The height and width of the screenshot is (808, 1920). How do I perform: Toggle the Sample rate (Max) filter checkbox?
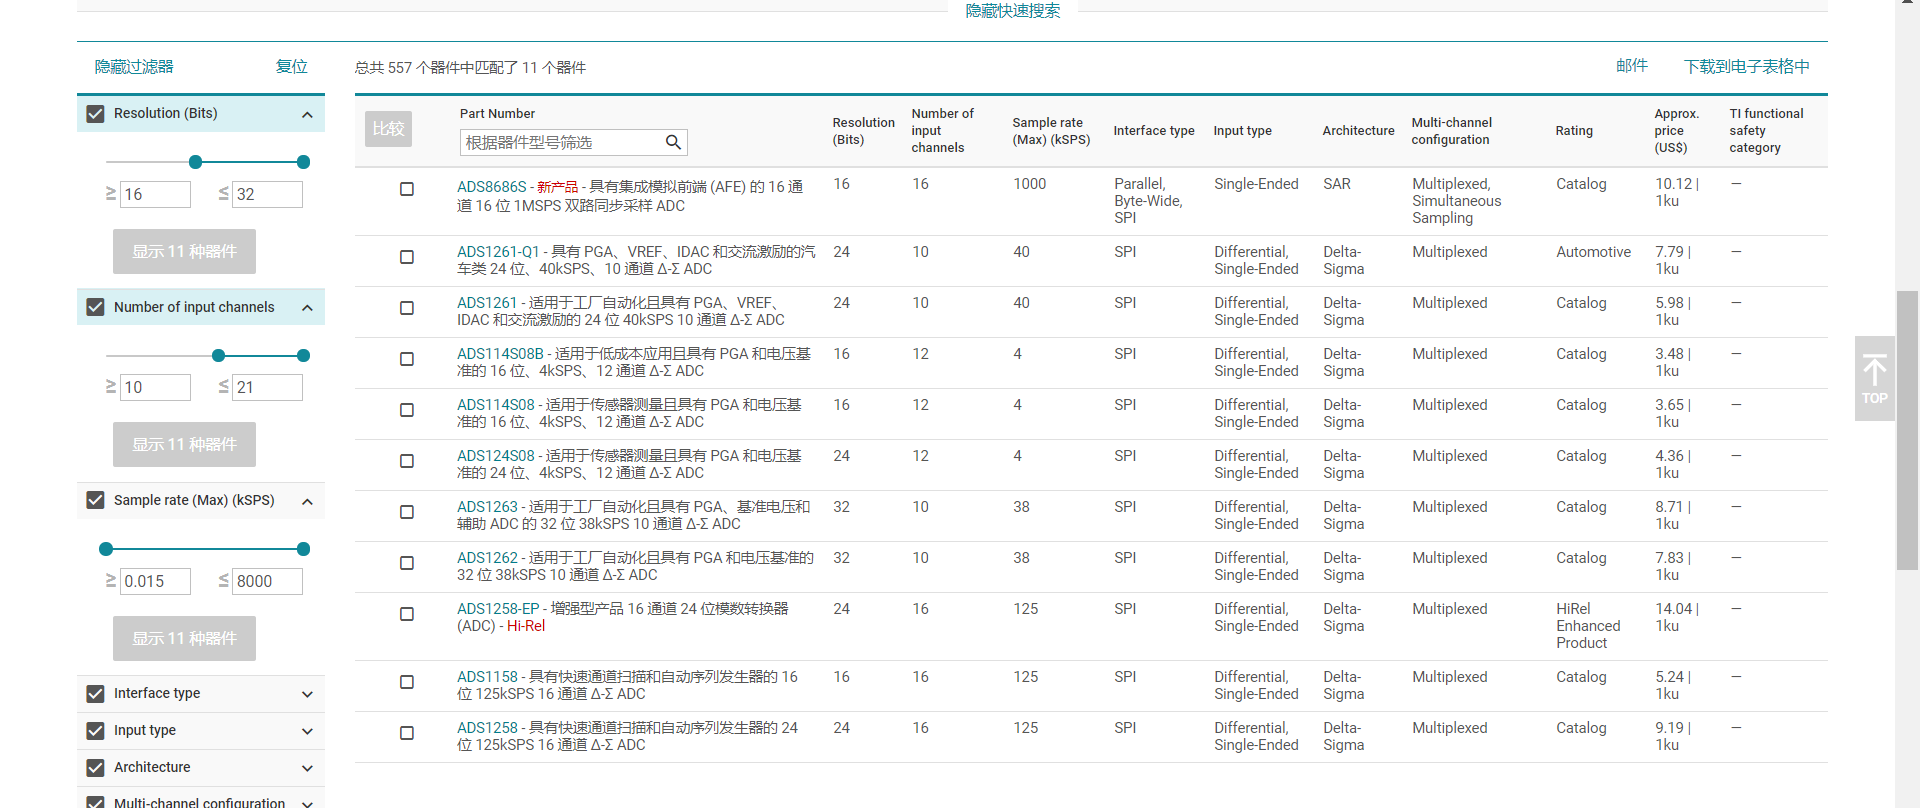pos(95,500)
